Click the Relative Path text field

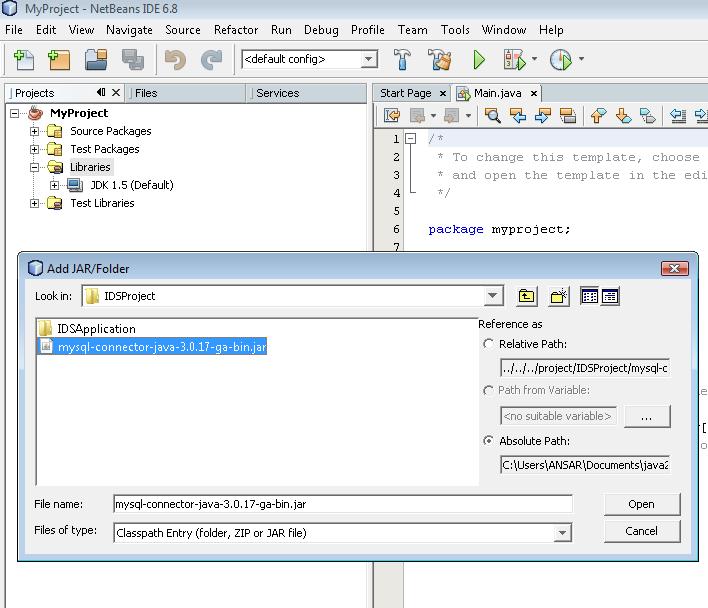584,368
